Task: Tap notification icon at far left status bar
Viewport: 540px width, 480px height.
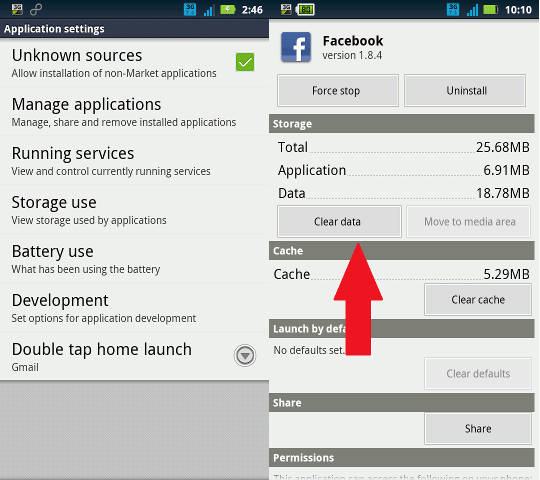Action: [17, 10]
